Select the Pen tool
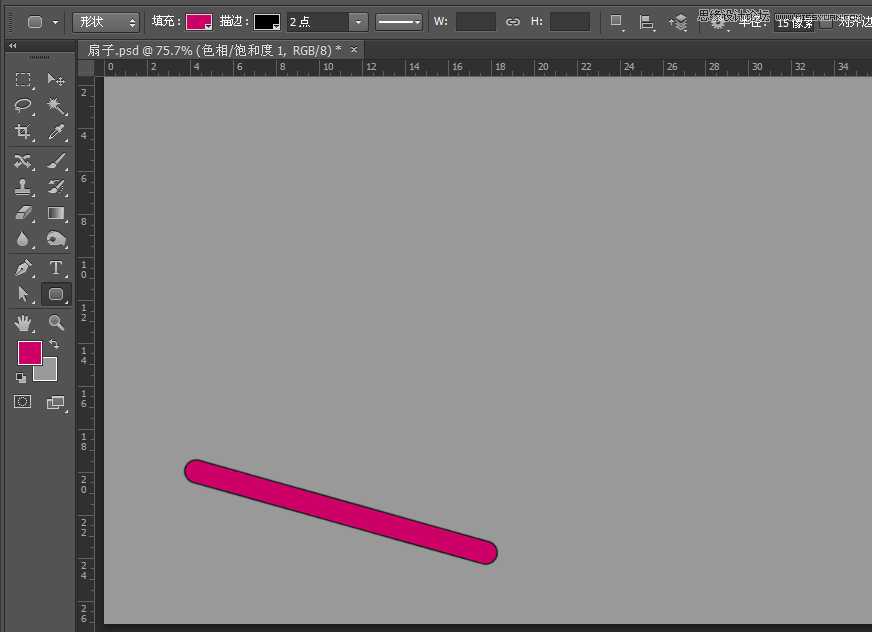Viewport: 872px width, 632px height. [x=23, y=268]
